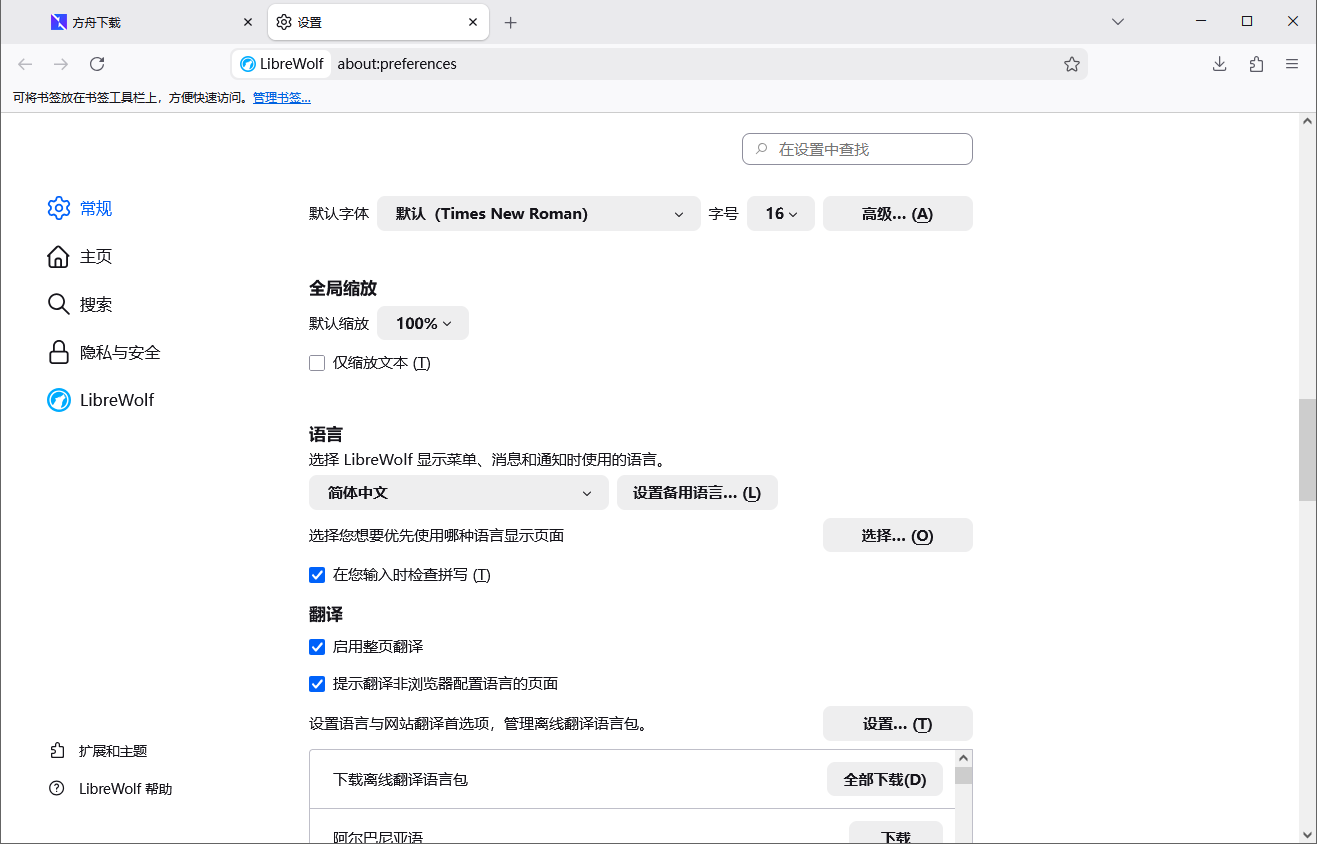Switch to the 主页 (Home) settings panel
The height and width of the screenshot is (844, 1317).
[x=92, y=256]
